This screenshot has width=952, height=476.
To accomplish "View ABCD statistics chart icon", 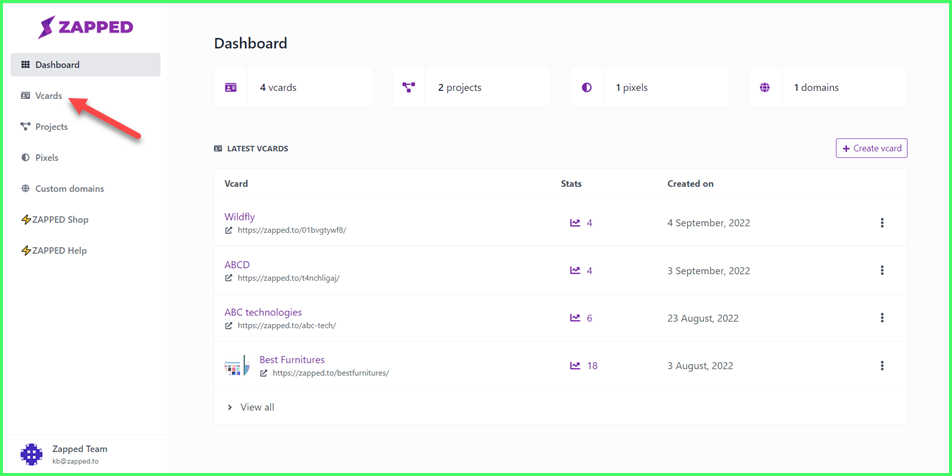I will (575, 270).
